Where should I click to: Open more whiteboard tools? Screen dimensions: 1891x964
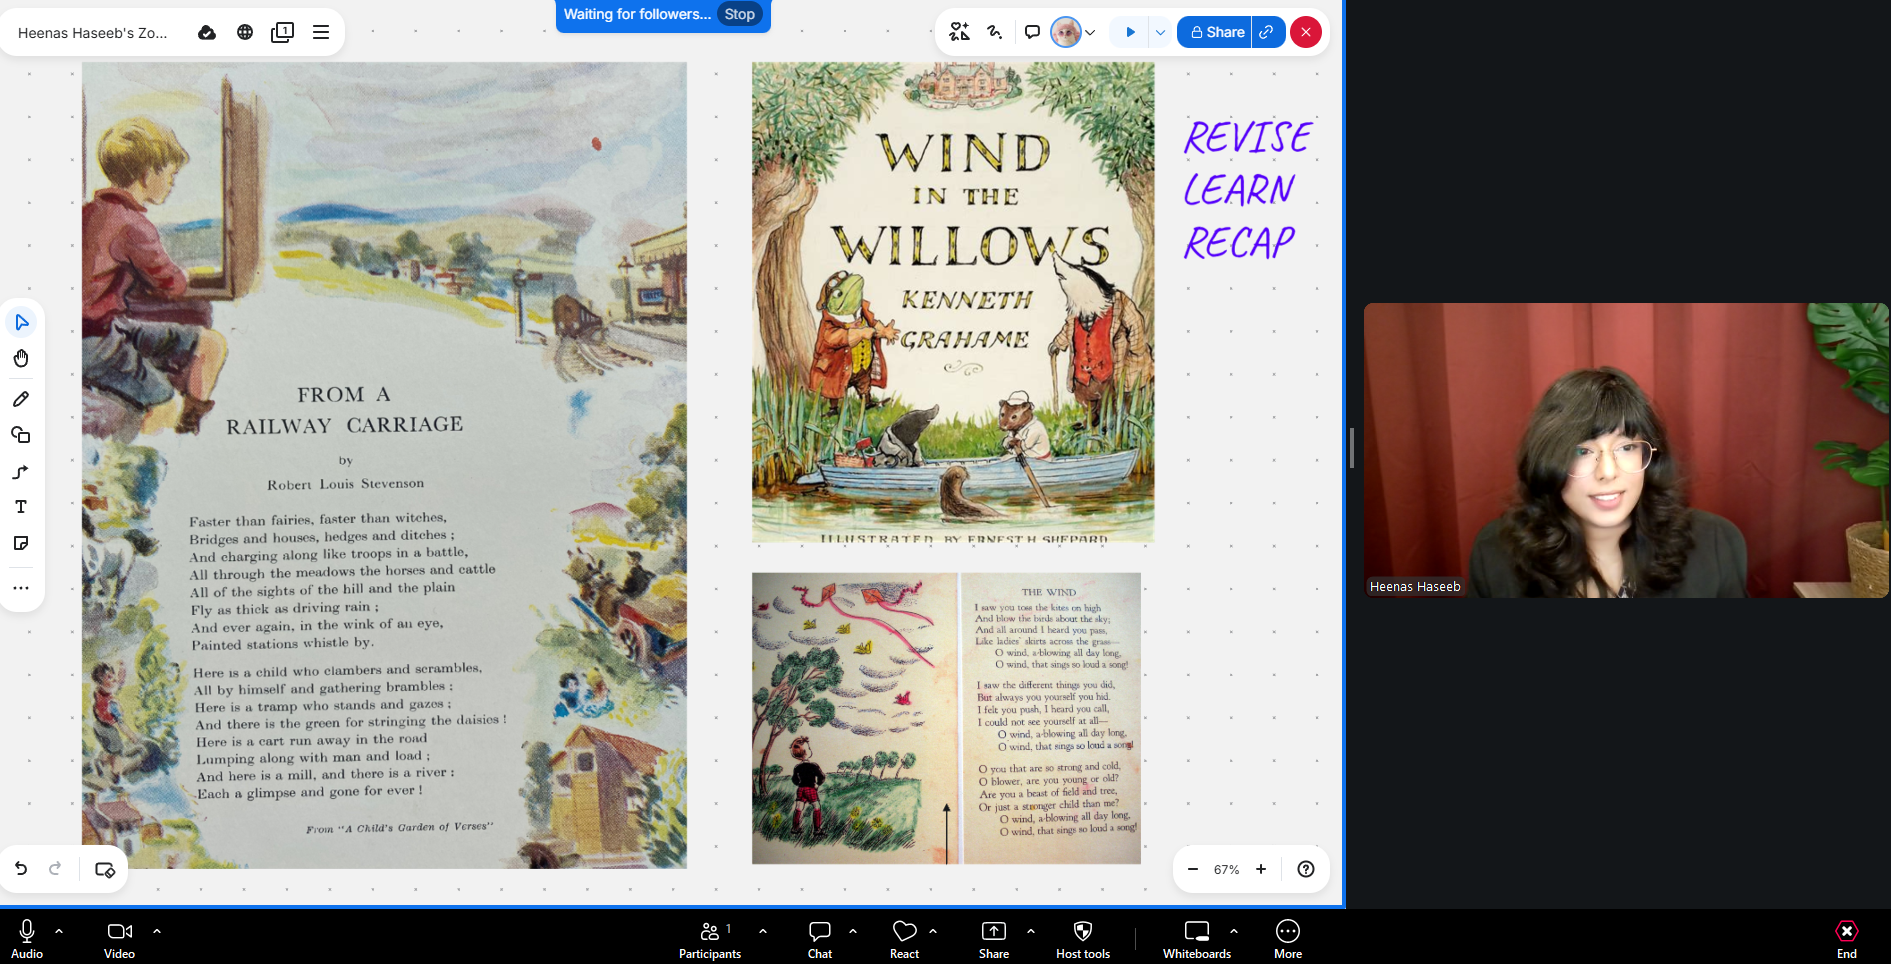point(21,588)
